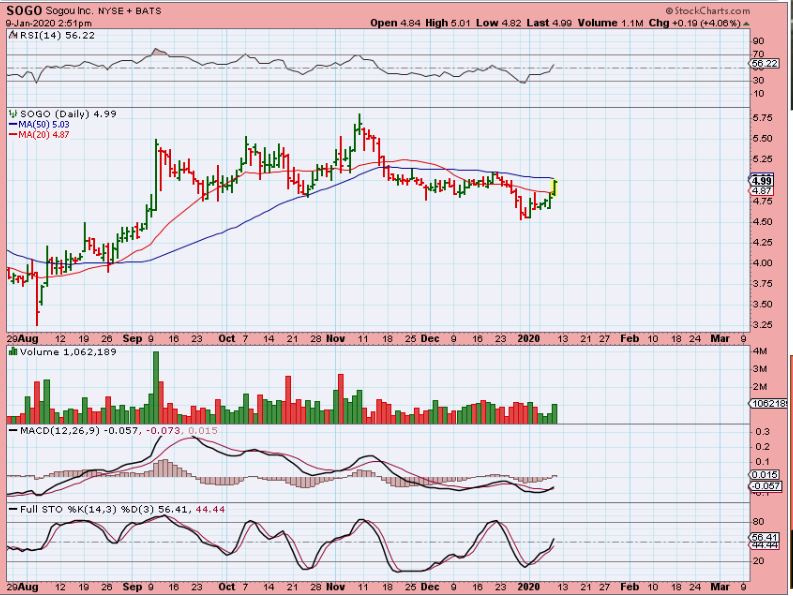Click the 44.44 stochastic %D tag on axis
Image resolution: width=793 pixels, height=596 pixels.
(x=765, y=545)
